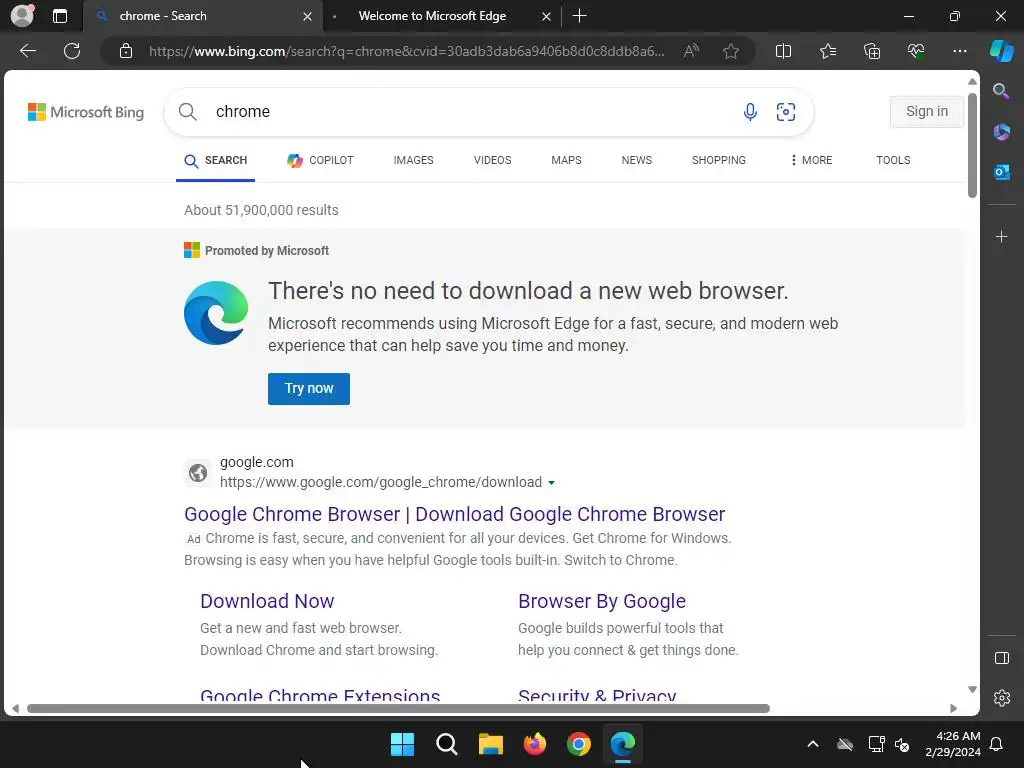Click the horizontal scrollbar thumb
This screenshot has height=768, width=1024.
coord(398,709)
